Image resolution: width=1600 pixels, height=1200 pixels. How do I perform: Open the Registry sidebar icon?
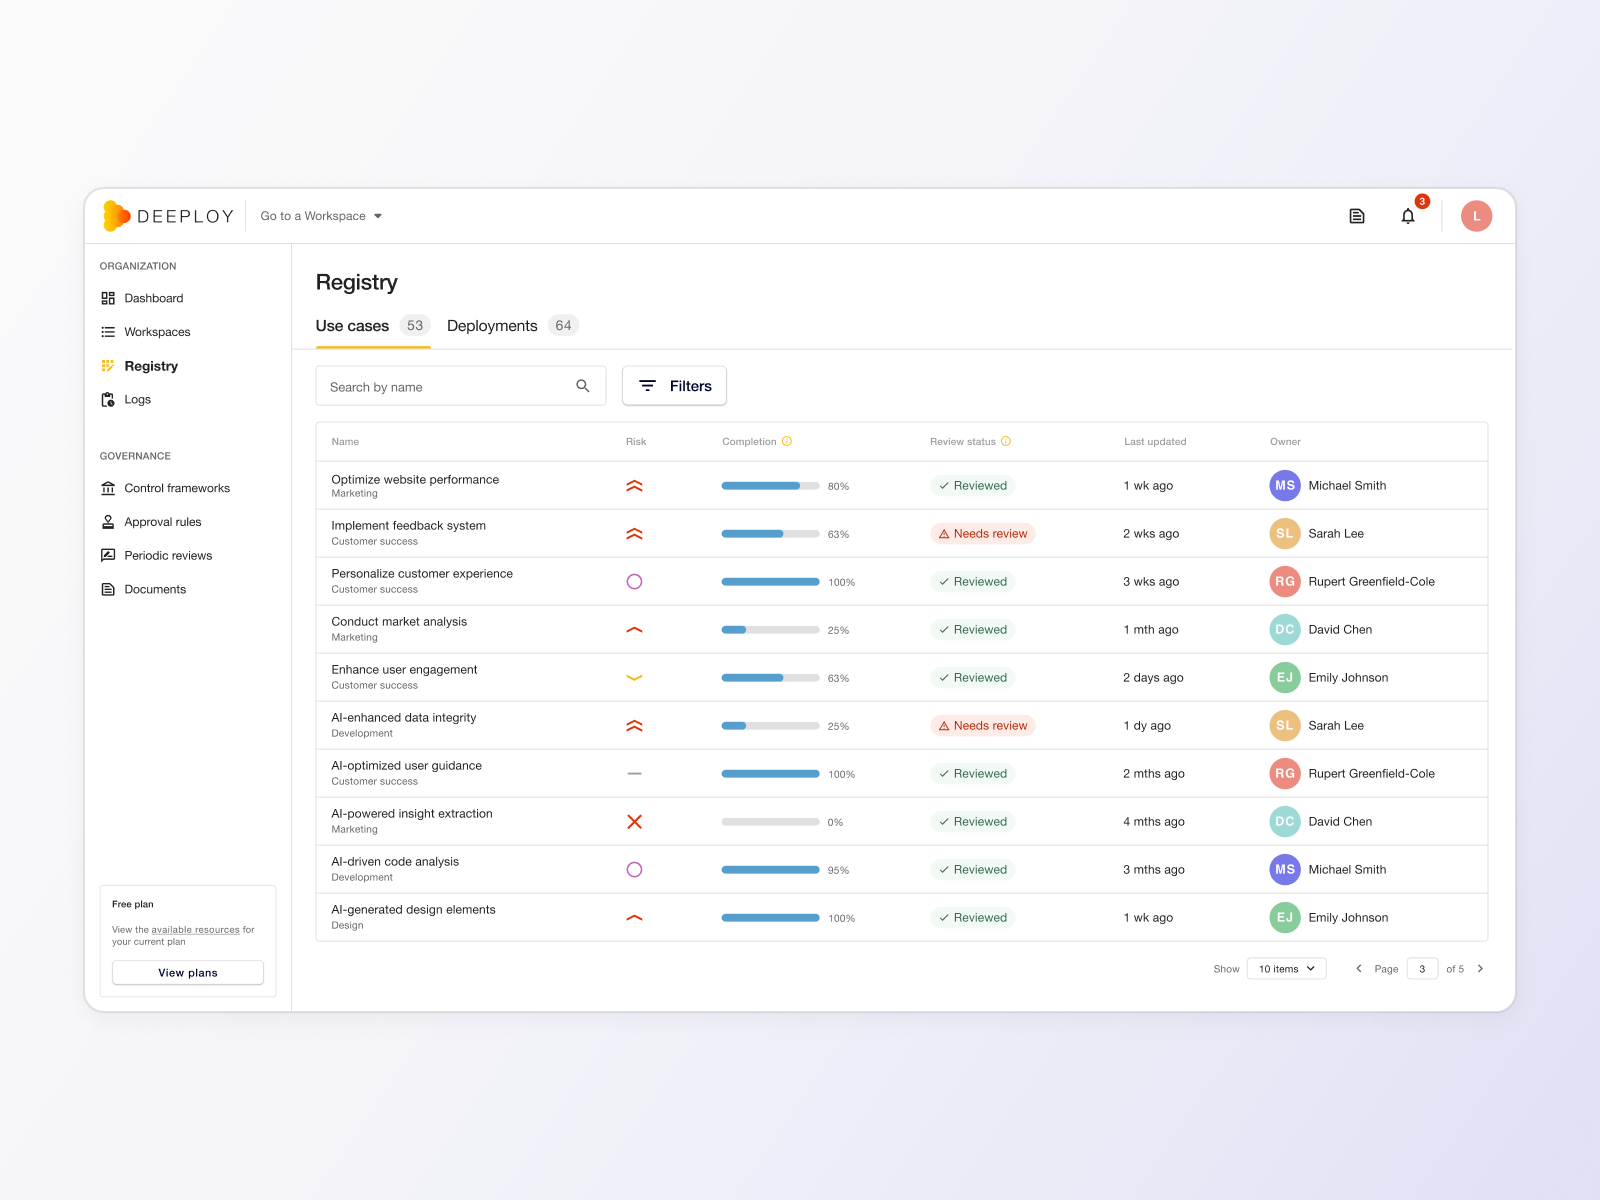pos(108,365)
